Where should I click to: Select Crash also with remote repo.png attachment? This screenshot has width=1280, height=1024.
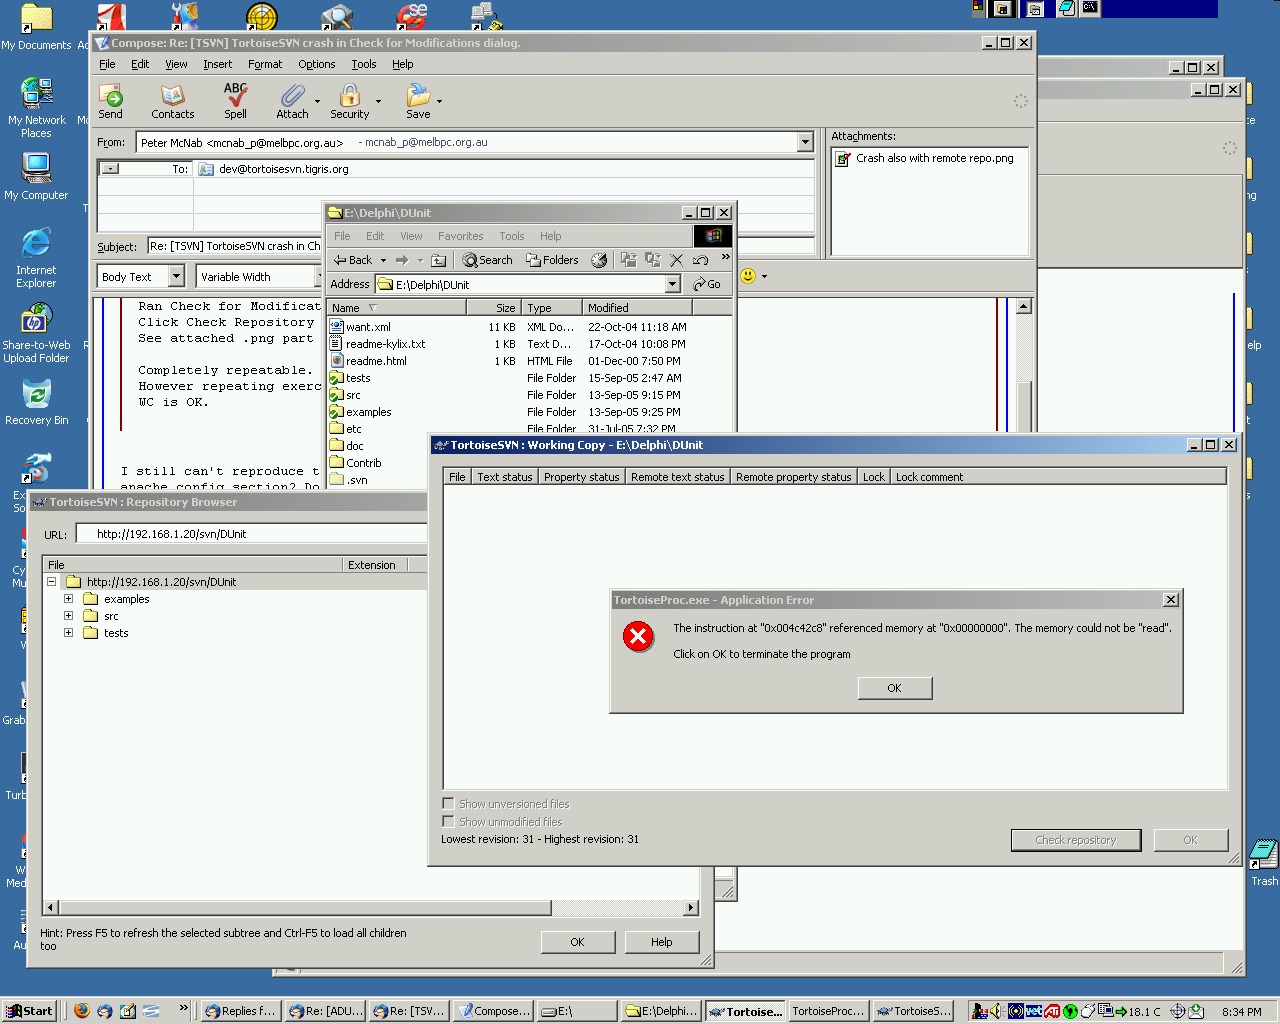coord(925,158)
